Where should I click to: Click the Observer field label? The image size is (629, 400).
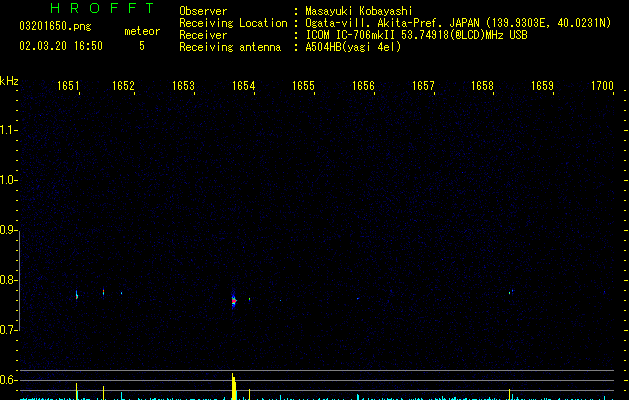tap(203, 11)
